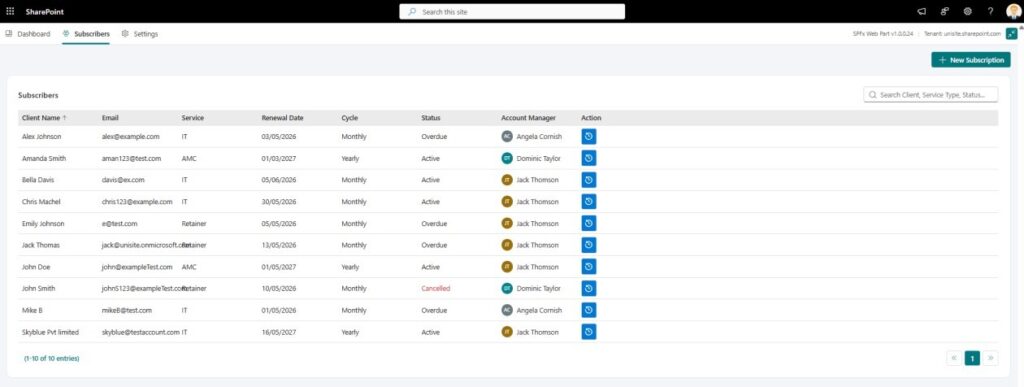Viewport: 1024px width, 387px height.
Task: Sort by Client Name column header
Action: coord(44,118)
